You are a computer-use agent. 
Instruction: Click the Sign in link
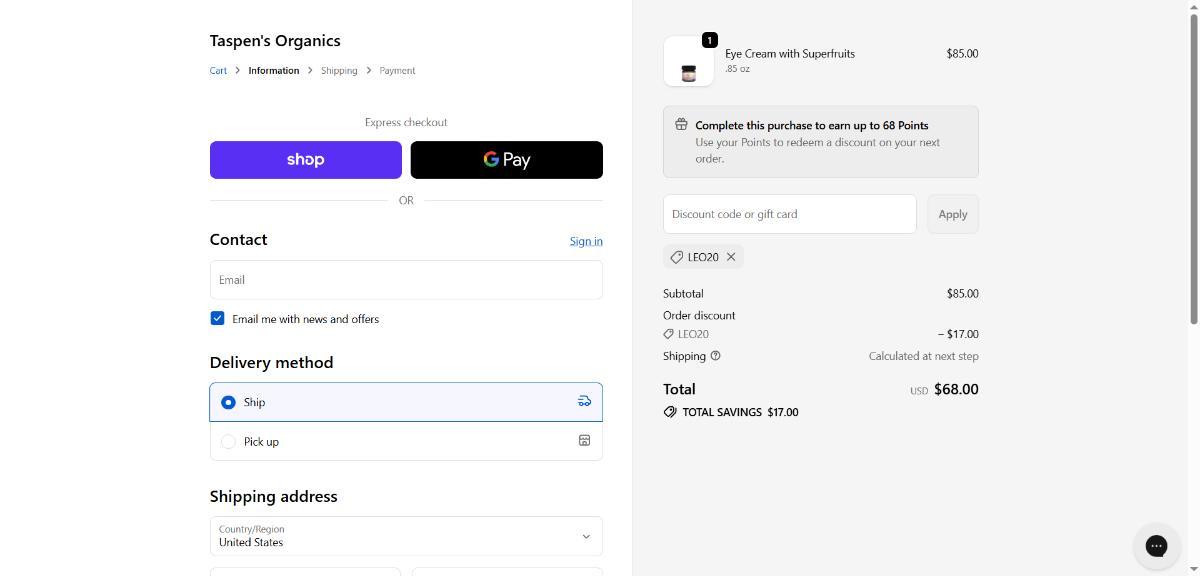(x=586, y=241)
